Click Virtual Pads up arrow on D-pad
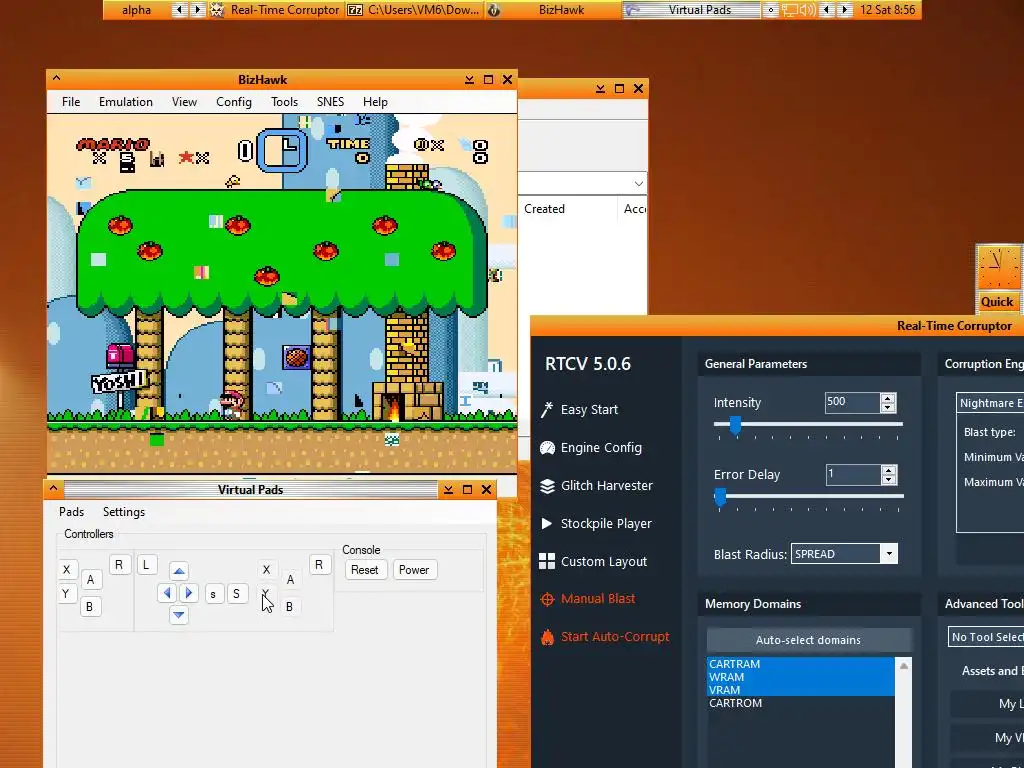1024x768 pixels. [179, 571]
